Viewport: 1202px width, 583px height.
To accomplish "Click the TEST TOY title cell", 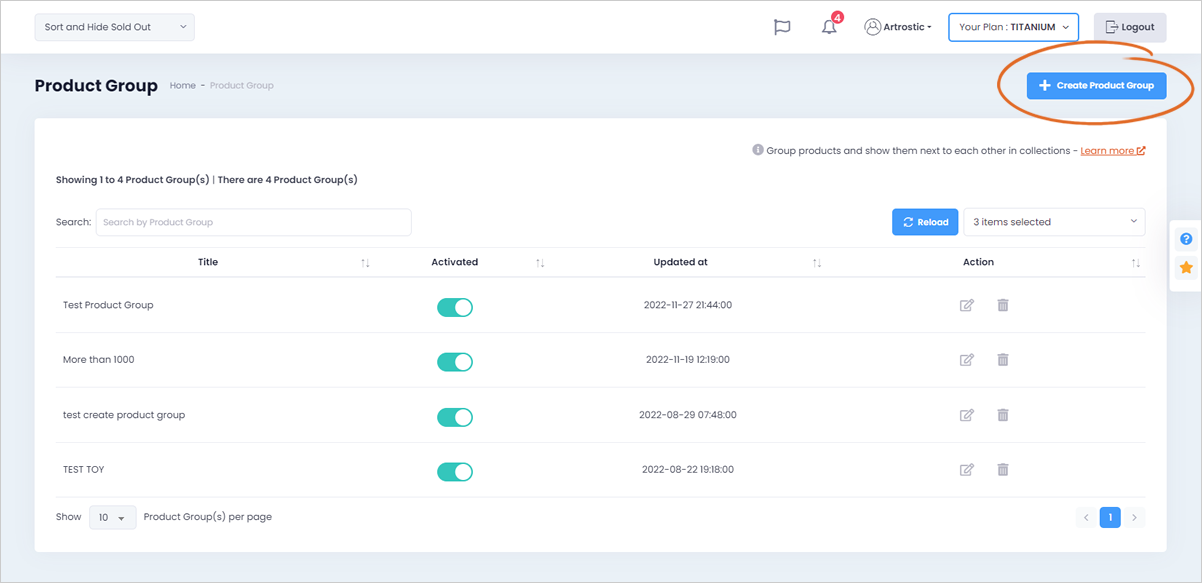I will (x=83, y=470).
